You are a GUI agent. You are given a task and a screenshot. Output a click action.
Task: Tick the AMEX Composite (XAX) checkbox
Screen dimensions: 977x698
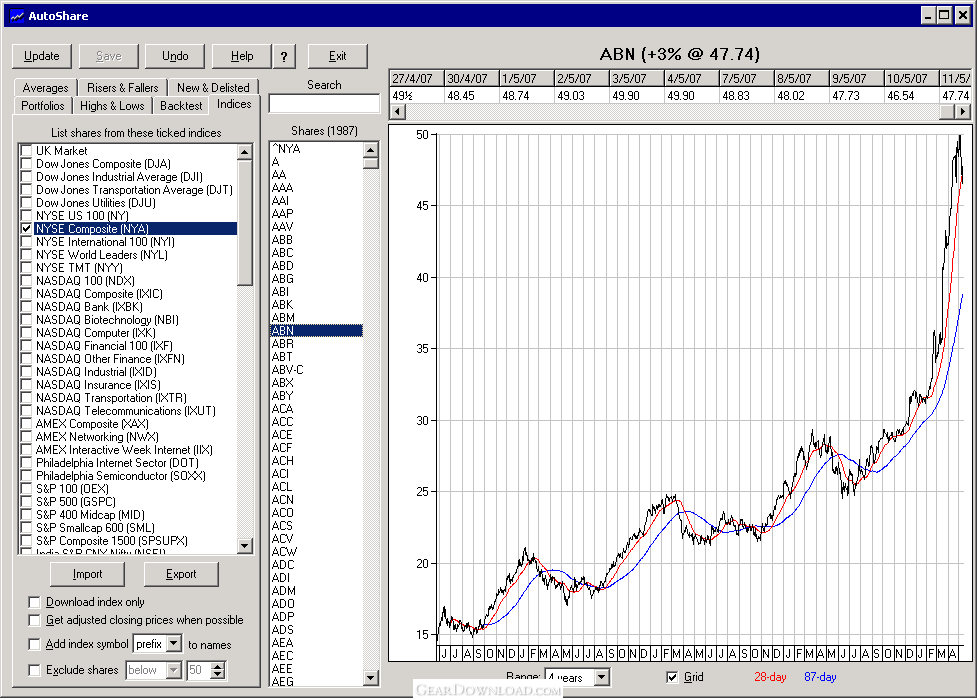[x=26, y=424]
